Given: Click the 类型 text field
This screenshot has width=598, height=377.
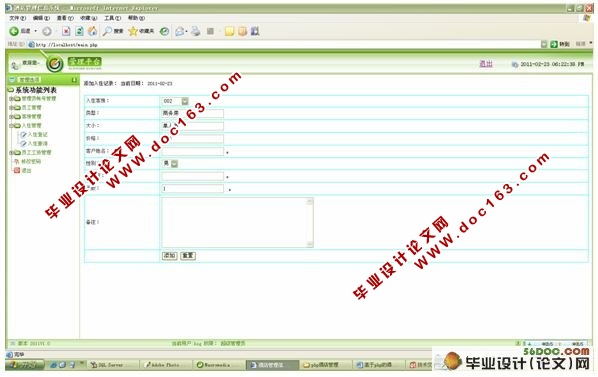Looking at the screenshot, I should click(x=193, y=113).
